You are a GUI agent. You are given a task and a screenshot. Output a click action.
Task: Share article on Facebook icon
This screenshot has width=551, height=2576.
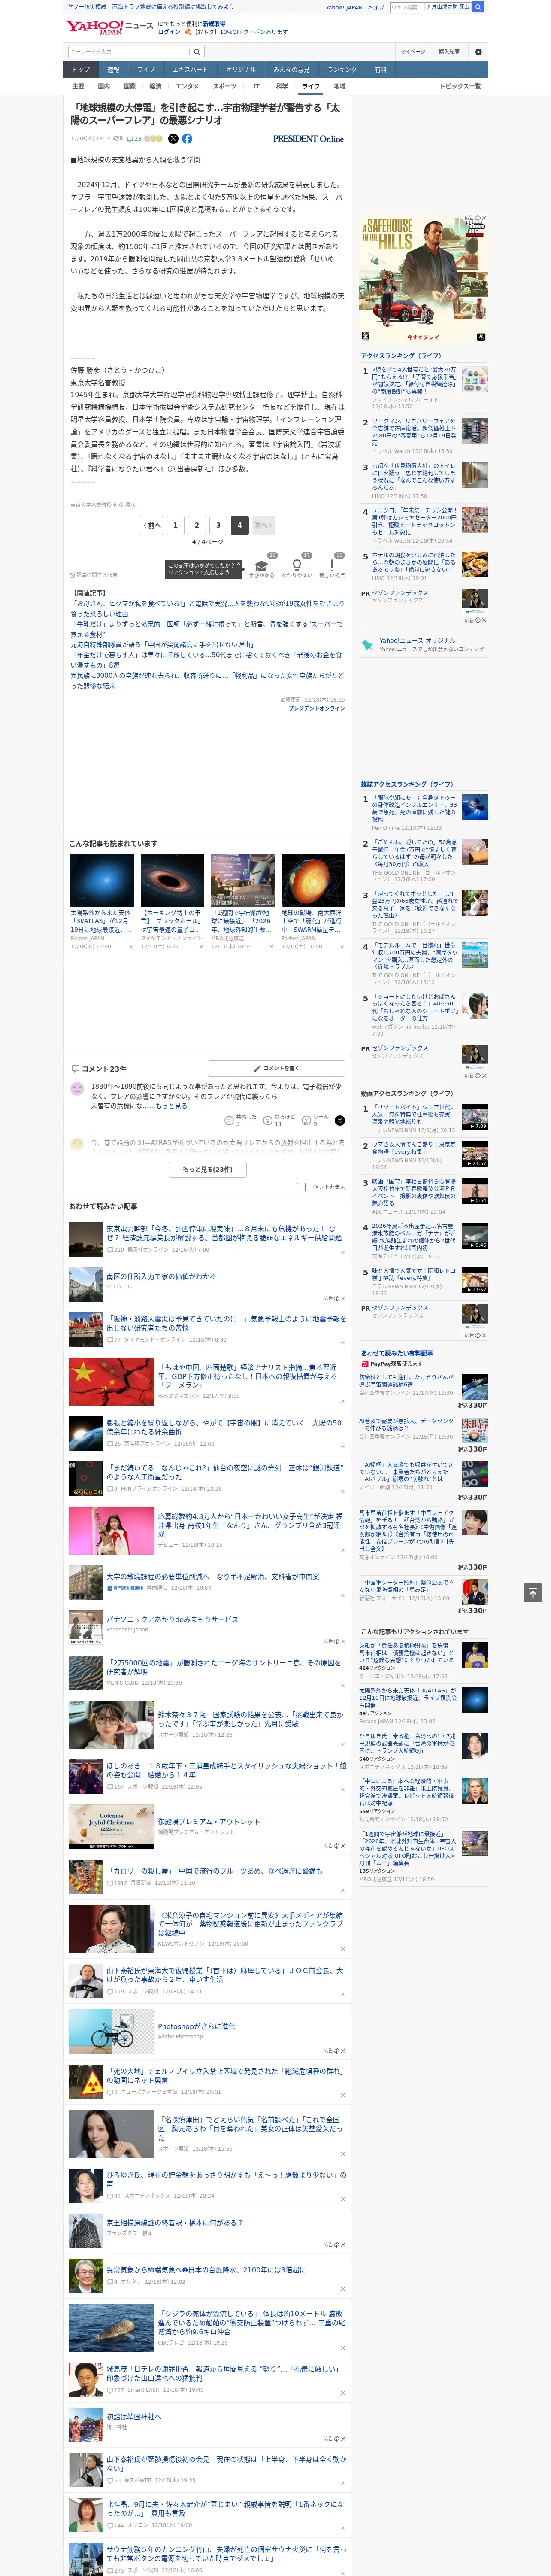187,139
